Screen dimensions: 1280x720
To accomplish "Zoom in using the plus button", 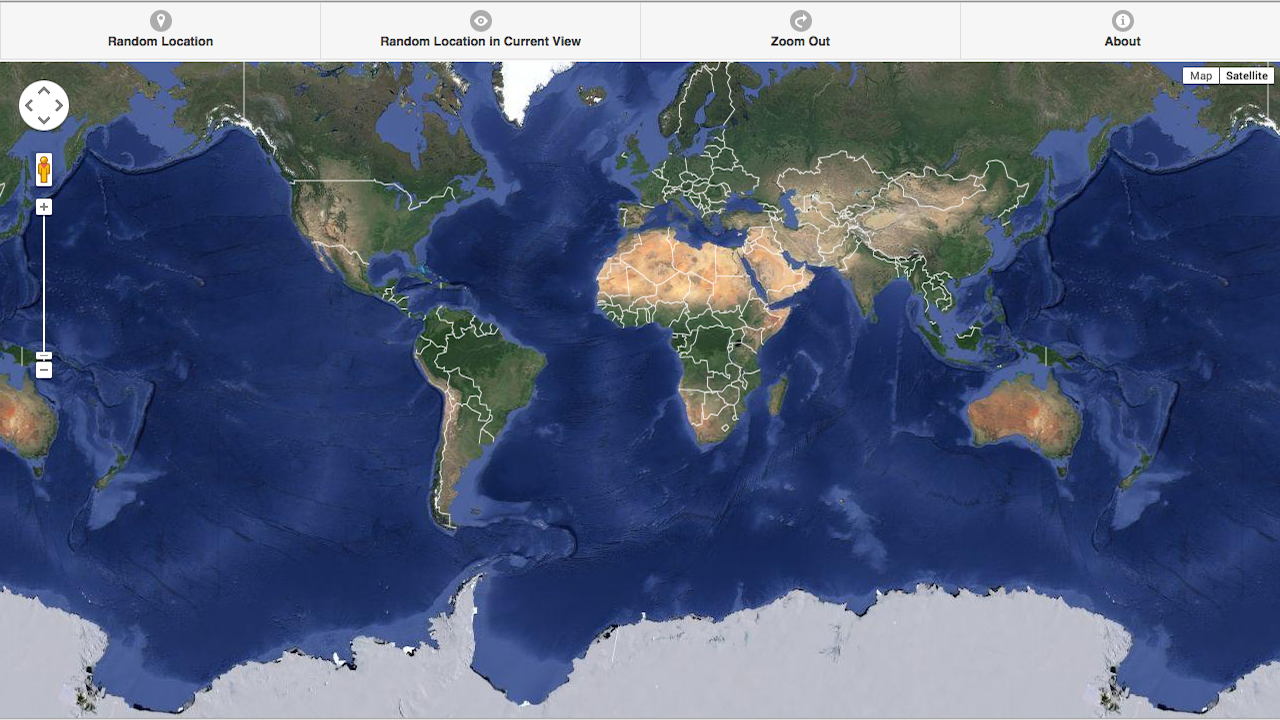I will (44, 206).
